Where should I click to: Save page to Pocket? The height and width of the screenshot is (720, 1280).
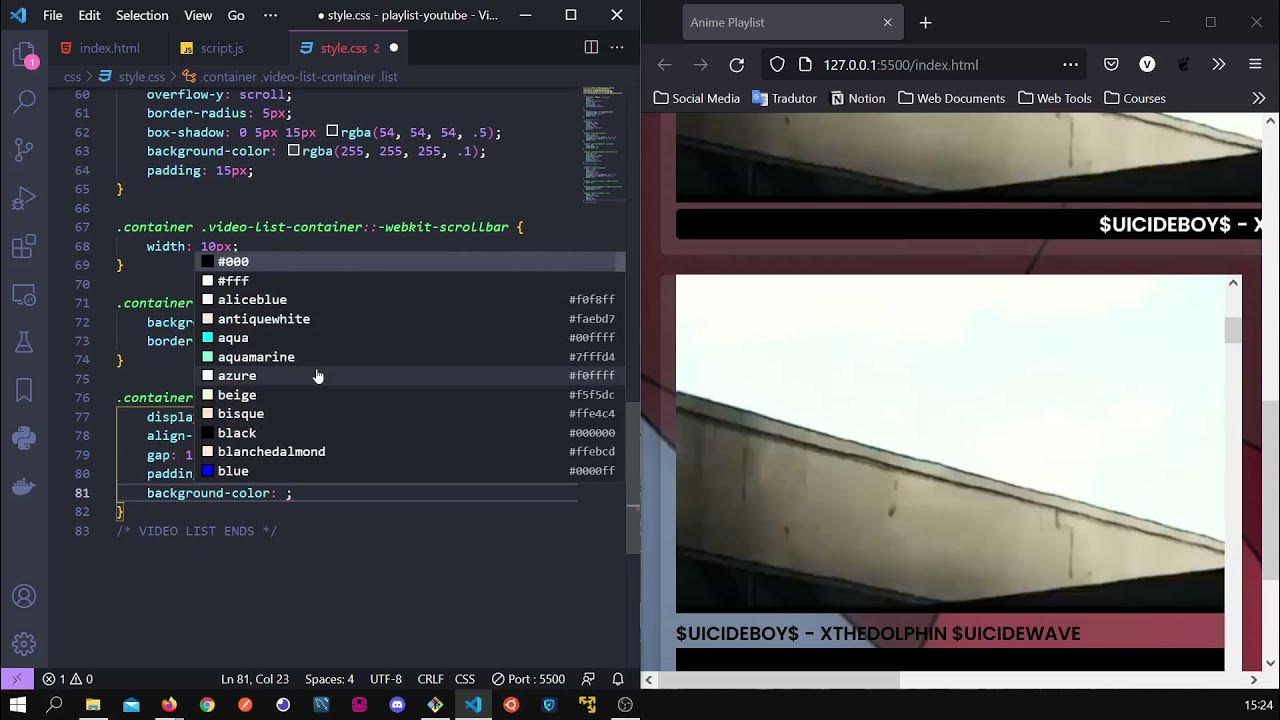click(x=1111, y=65)
